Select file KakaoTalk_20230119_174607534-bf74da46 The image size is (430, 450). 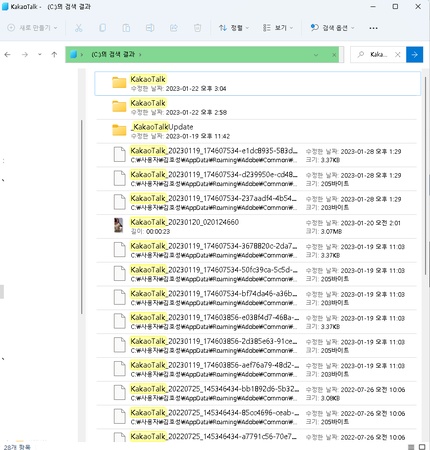tap(257, 298)
